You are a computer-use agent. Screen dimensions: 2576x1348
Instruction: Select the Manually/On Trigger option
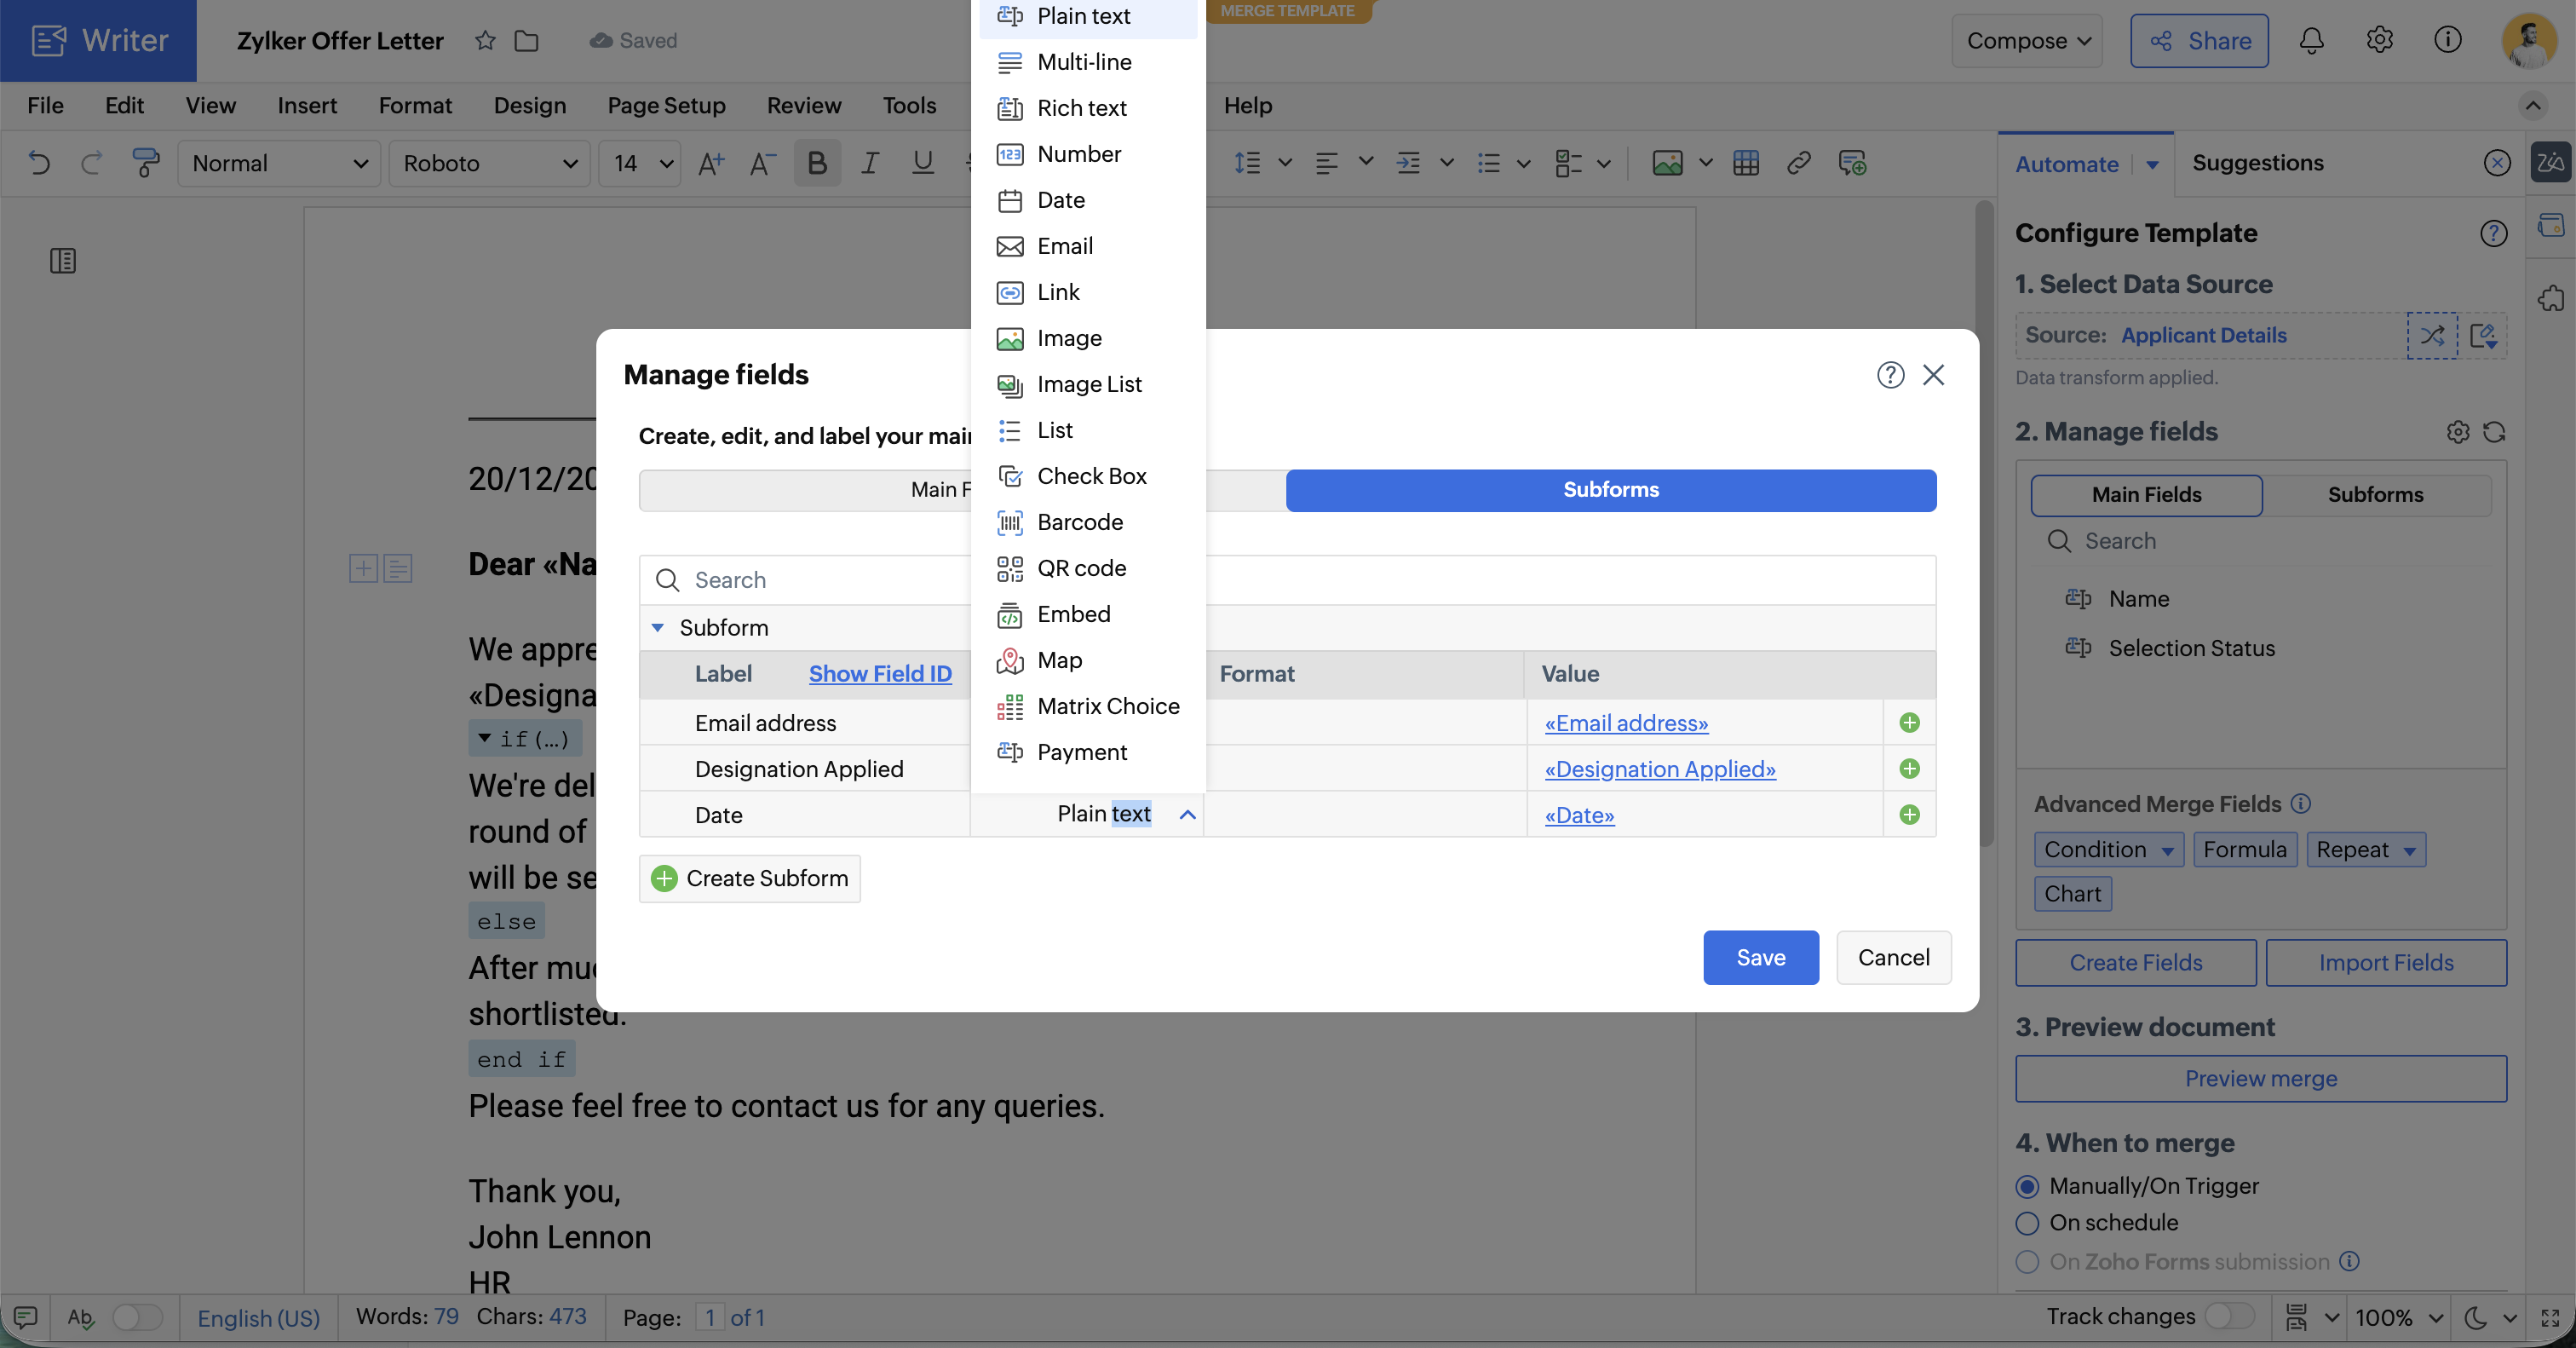click(x=2027, y=1186)
